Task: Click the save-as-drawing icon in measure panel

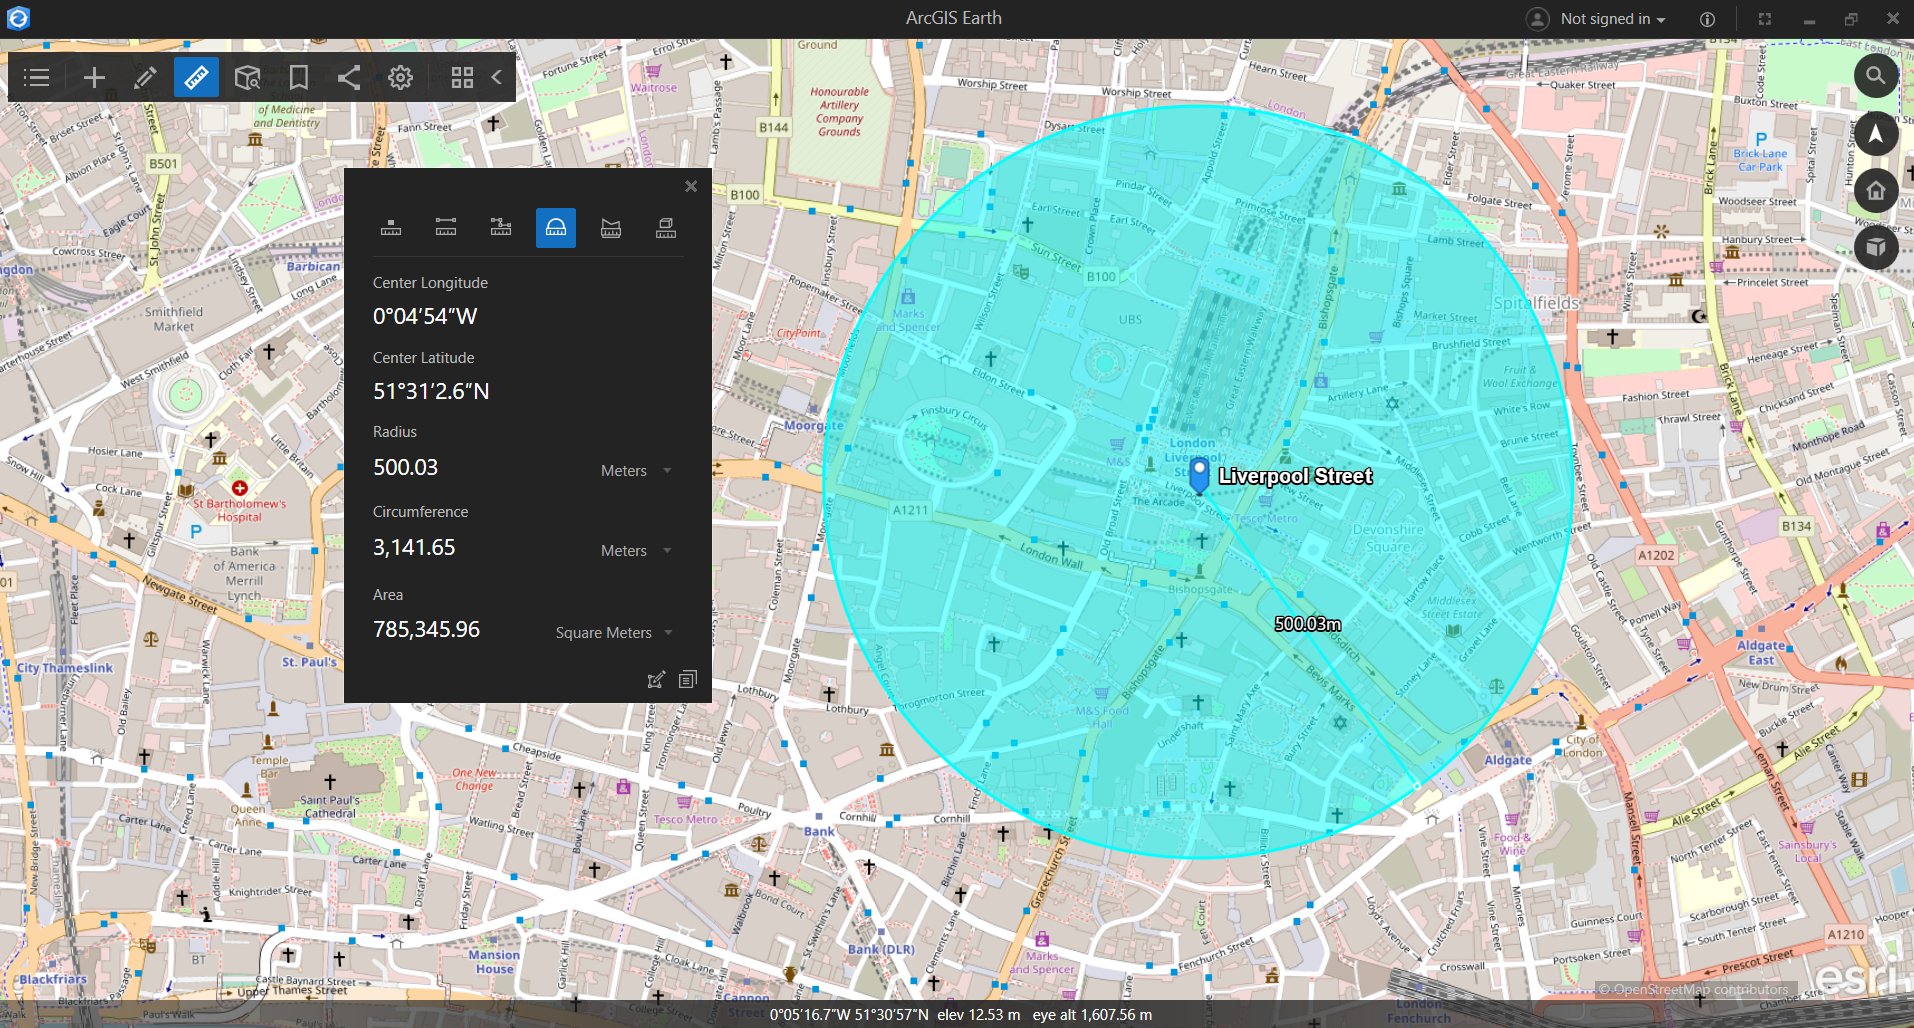Action: [x=656, y=680]
